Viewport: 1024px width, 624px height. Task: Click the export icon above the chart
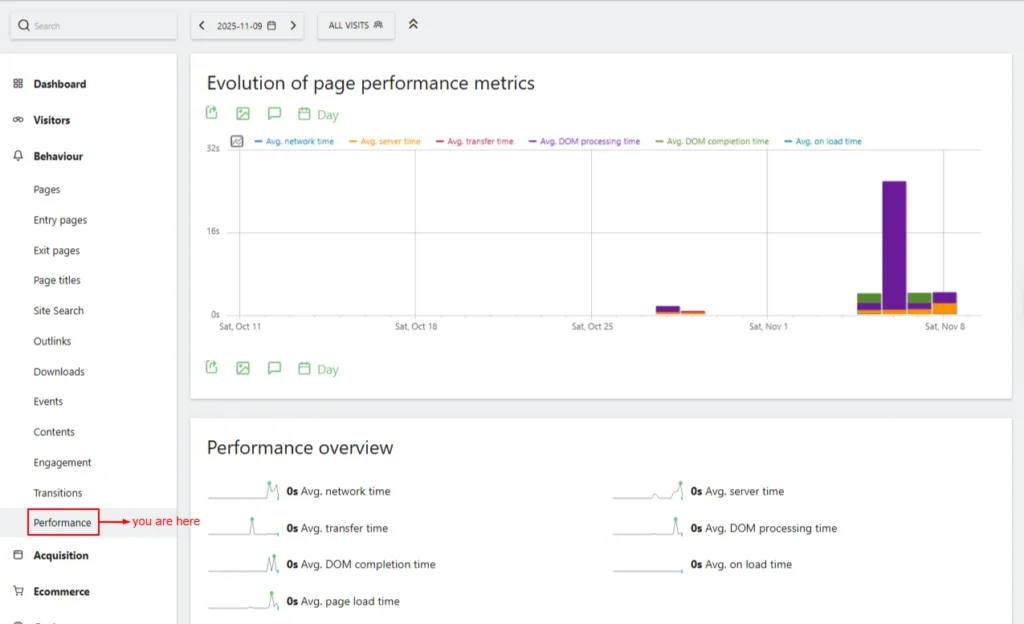coord(212,114)
